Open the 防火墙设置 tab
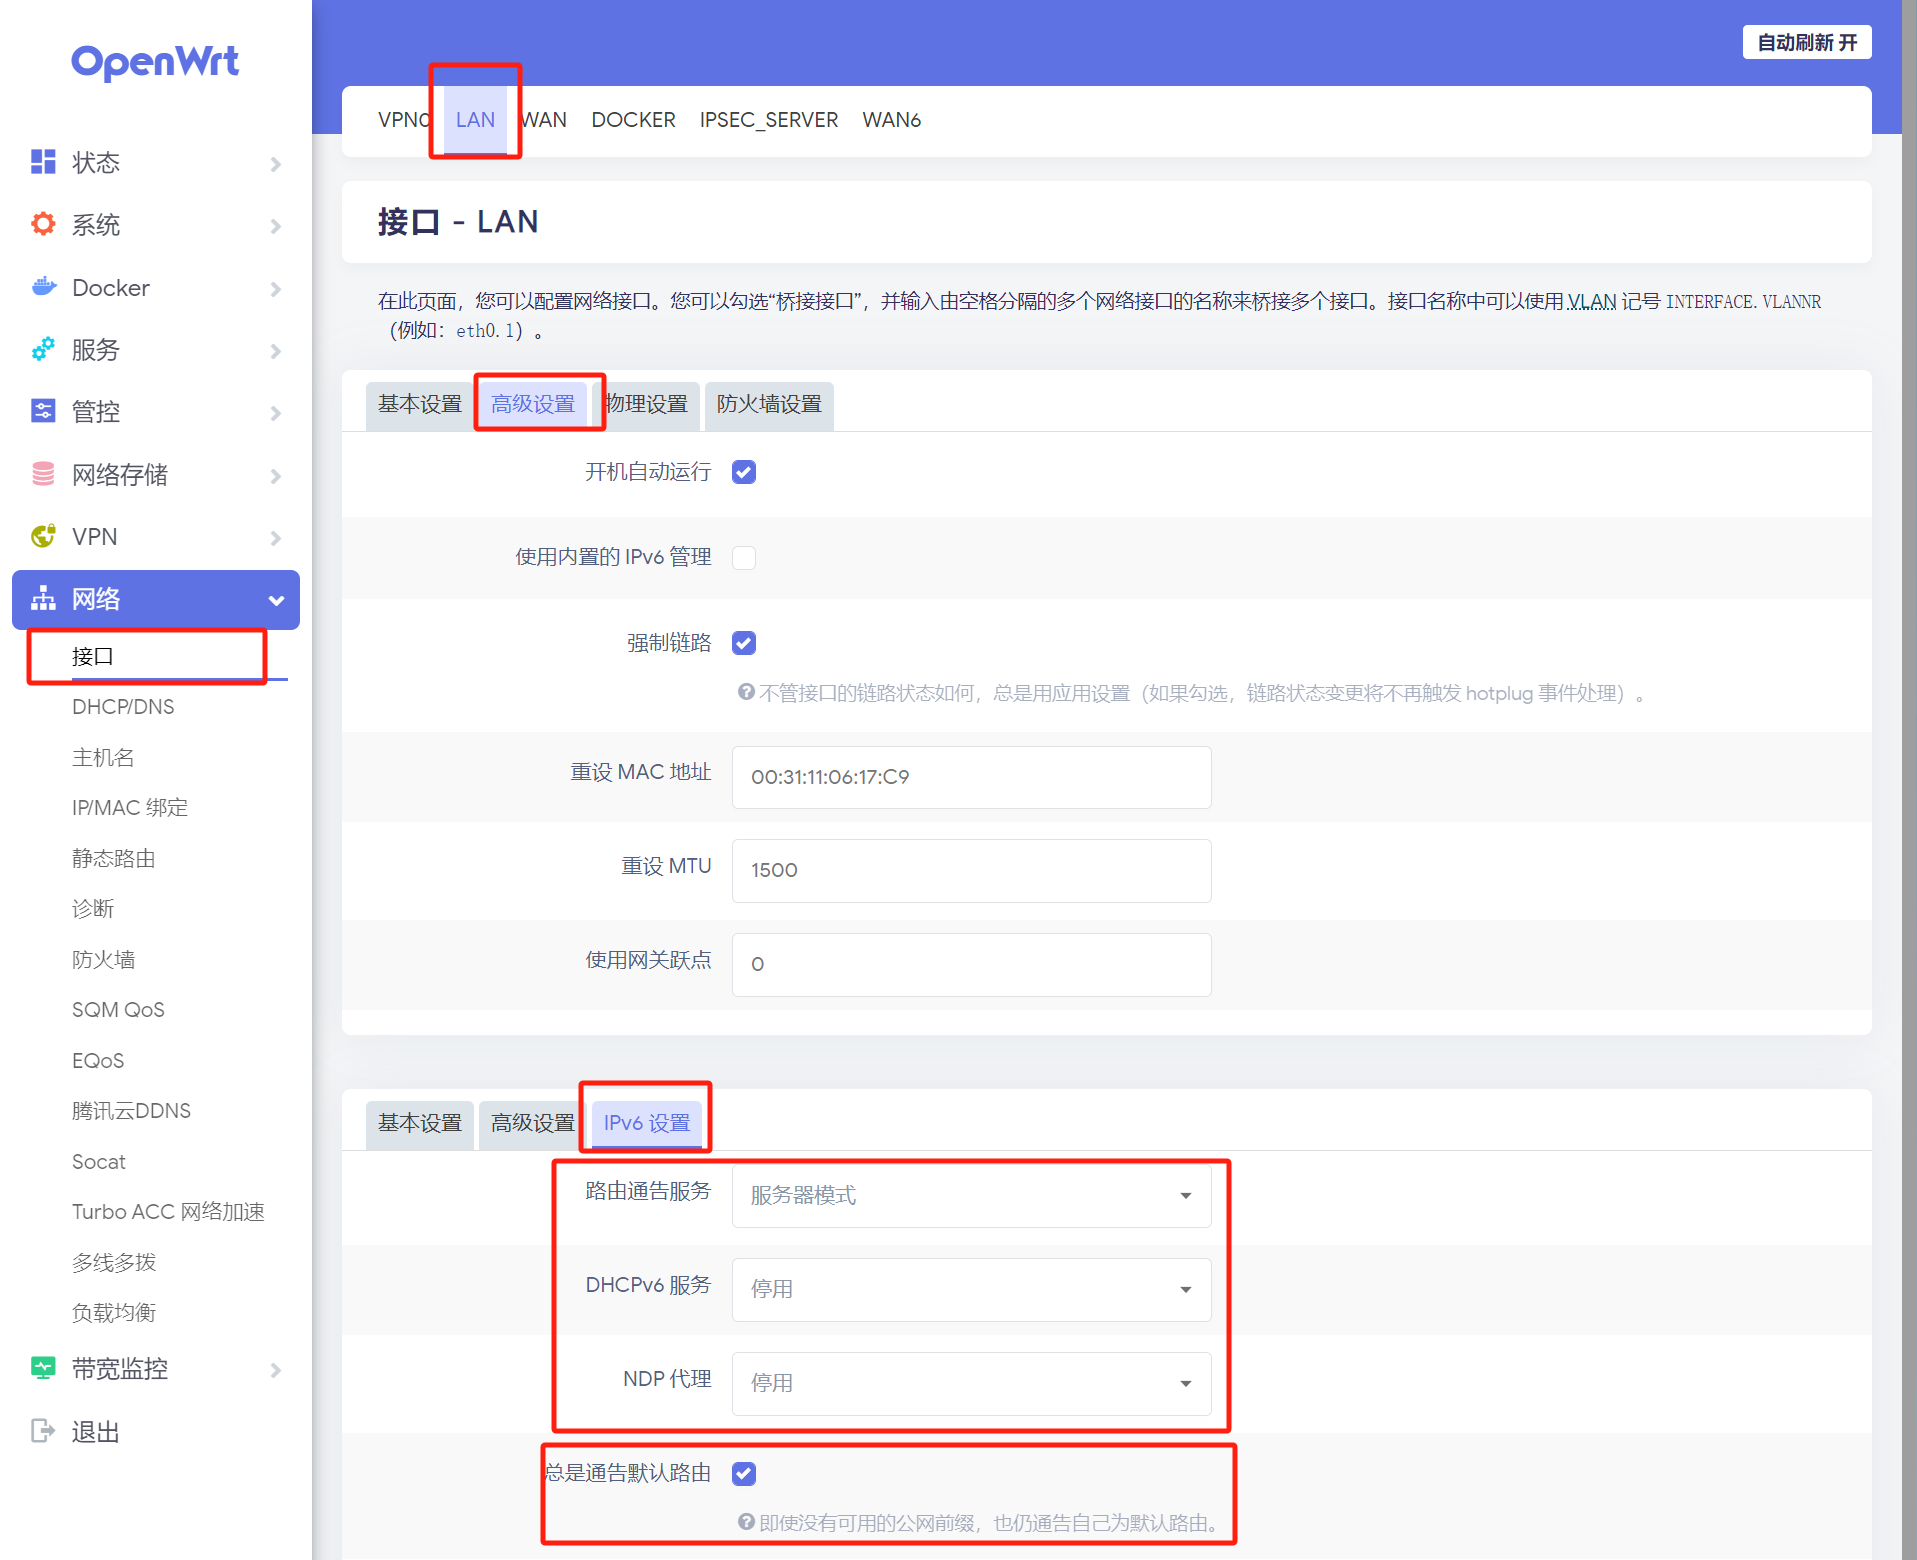 (768, 404)
